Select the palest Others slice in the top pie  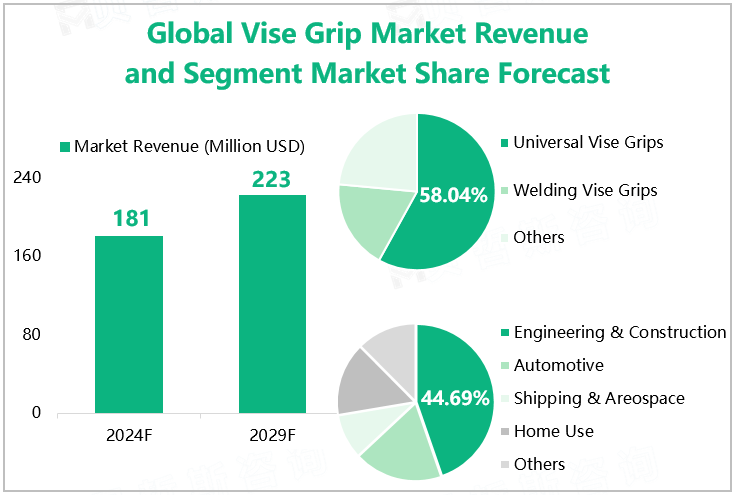tap(383, 155)
